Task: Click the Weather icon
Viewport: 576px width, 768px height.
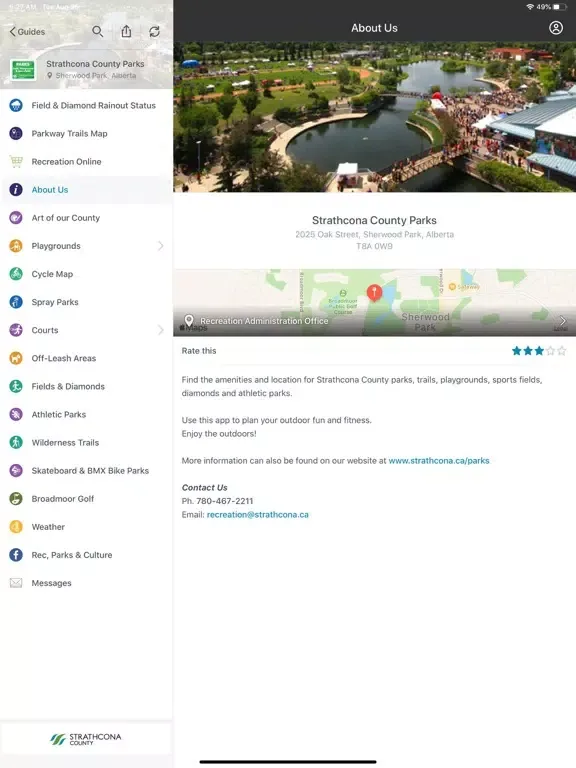Action: tap(16, 527)
